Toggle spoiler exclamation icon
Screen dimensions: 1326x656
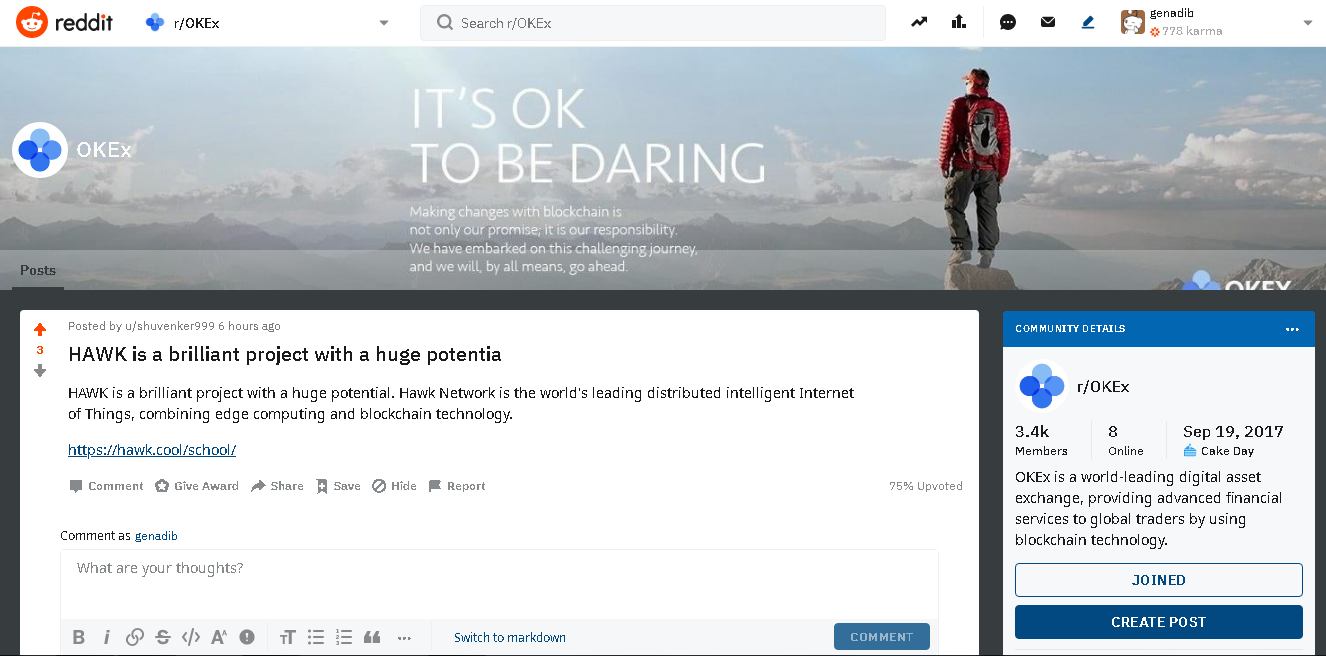pyautogui.click(x=247, y=637)
